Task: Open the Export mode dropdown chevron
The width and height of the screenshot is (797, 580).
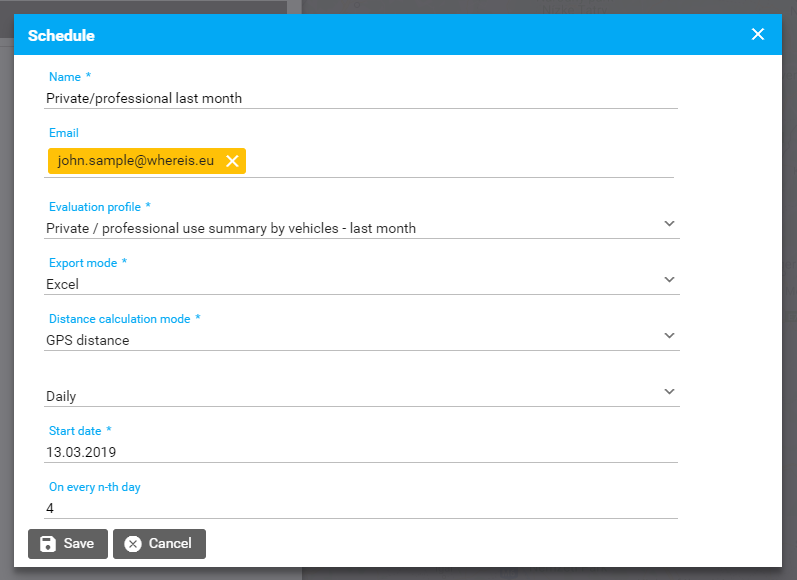Action: click(x=669, y=280)
